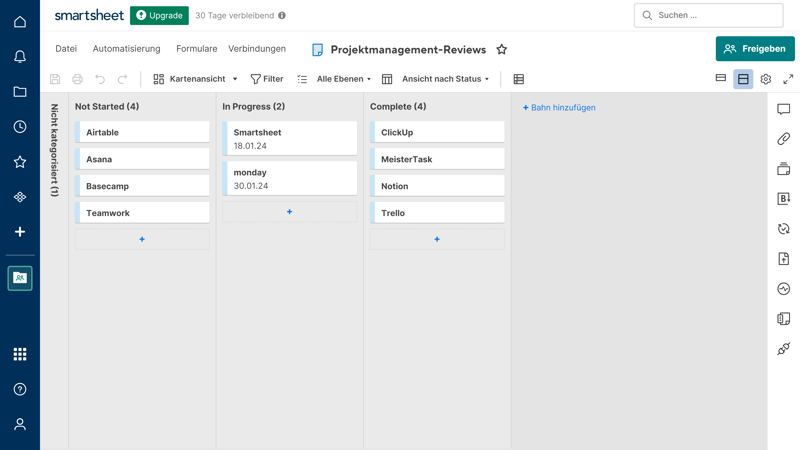Open attachments paperclip icon in right panel
This screenshot has height=450, width=800.
pyautogui.click(x=783, y=139)
